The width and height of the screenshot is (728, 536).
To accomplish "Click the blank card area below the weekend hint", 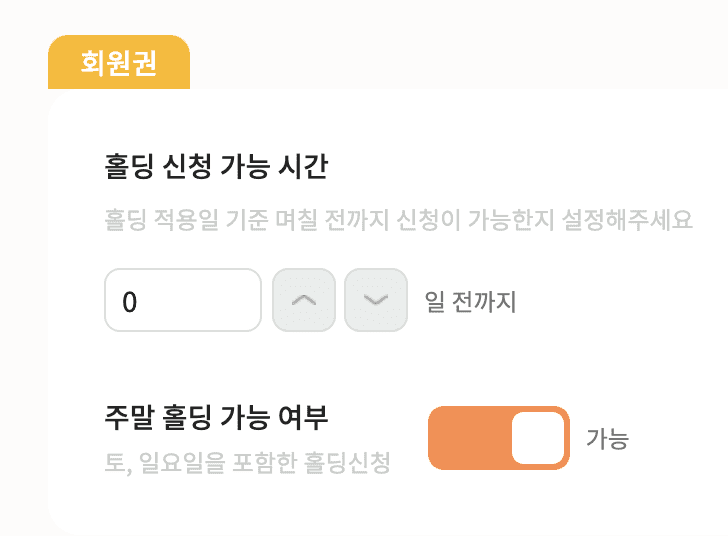I will [371, 506].
